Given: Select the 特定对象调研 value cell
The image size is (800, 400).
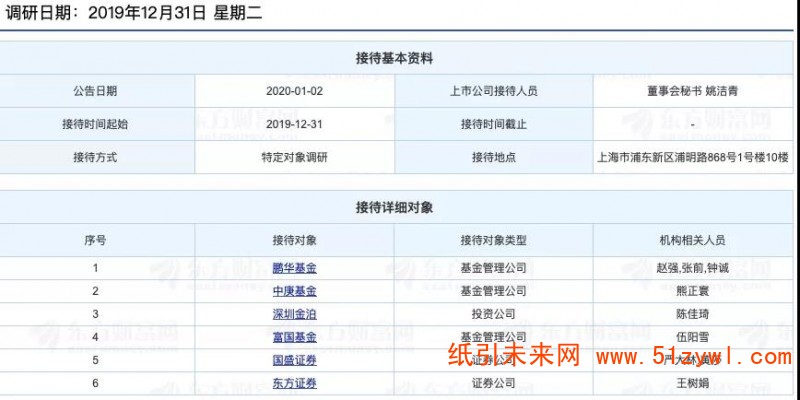Looking at the screenshot, I should 294,158.
